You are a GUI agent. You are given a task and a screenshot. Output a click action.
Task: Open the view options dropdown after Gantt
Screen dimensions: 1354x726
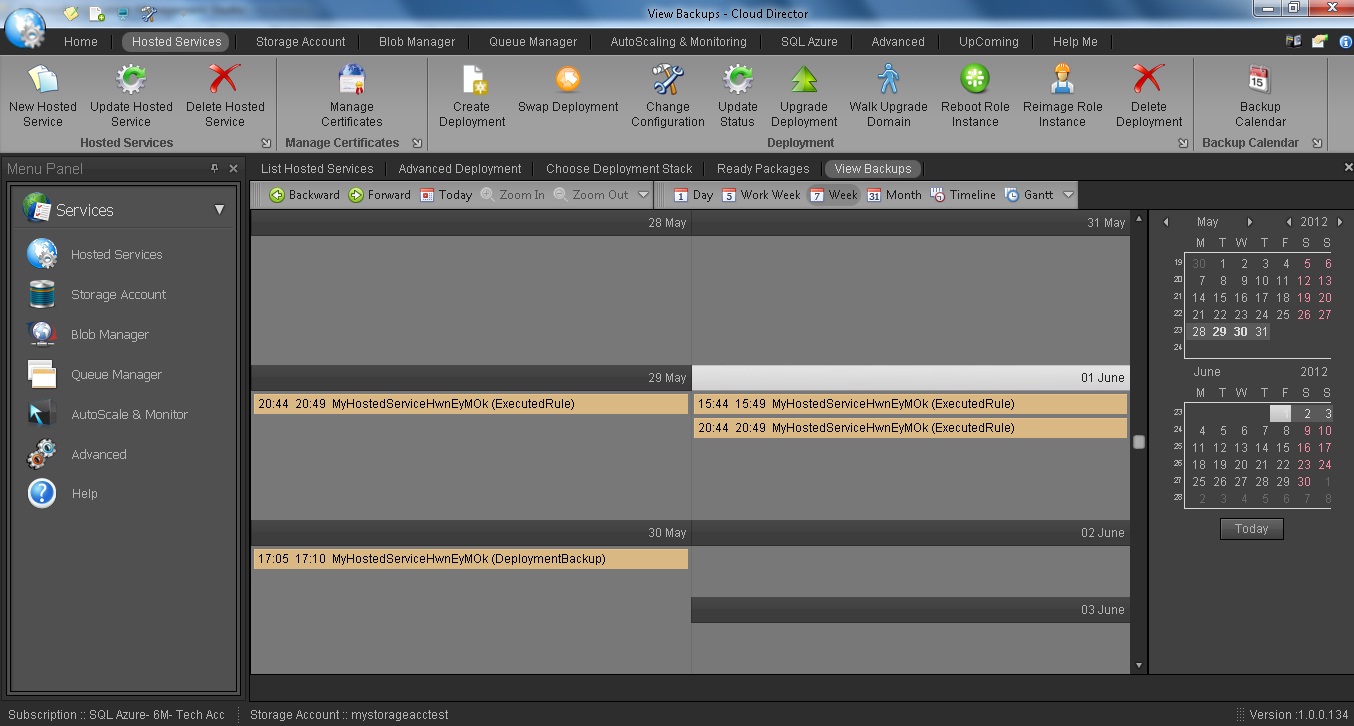(1068, 195)
